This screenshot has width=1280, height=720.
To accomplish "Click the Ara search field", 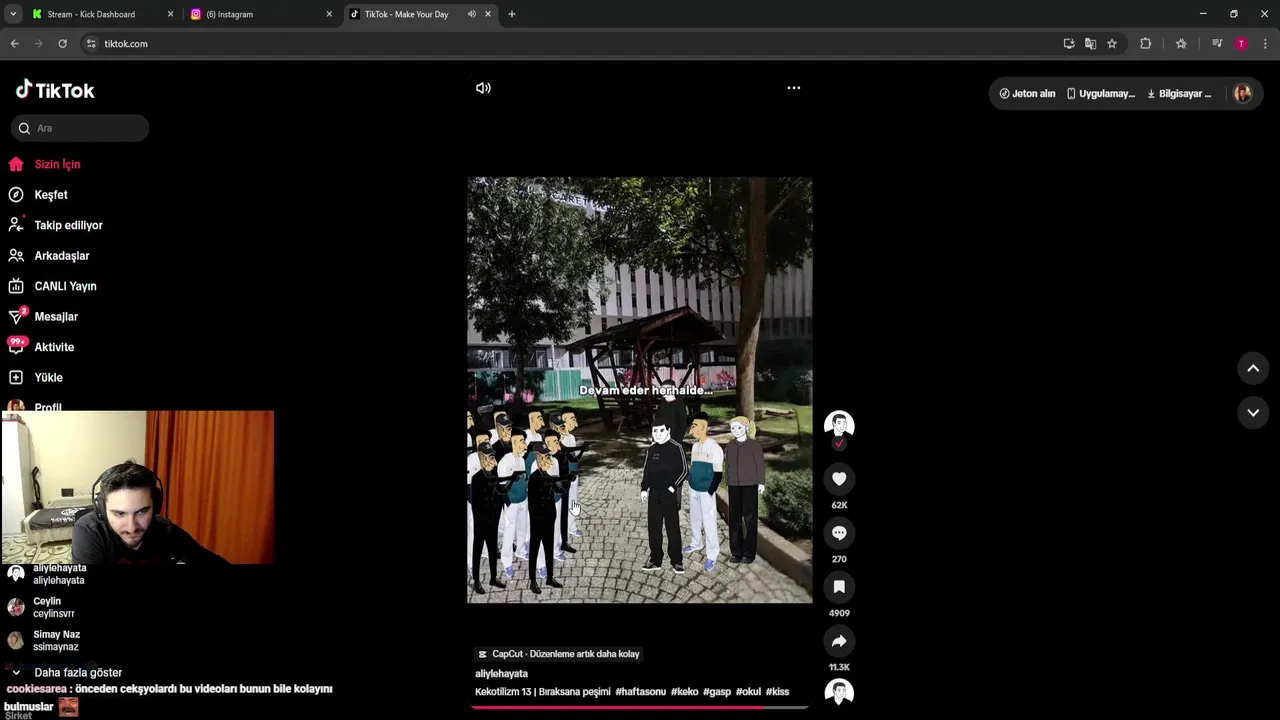I will click(80, 128).
